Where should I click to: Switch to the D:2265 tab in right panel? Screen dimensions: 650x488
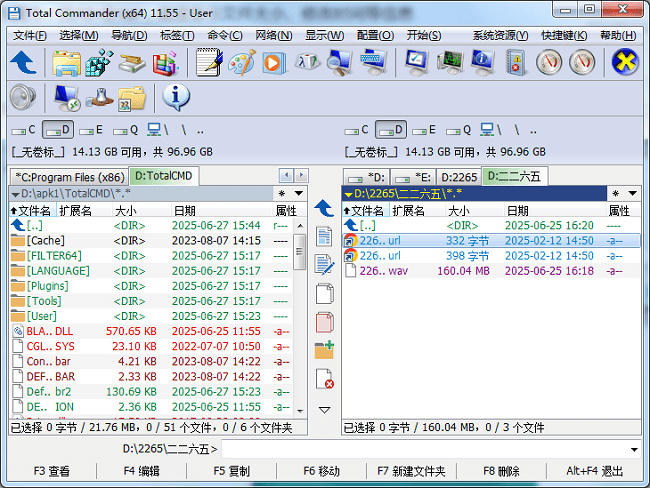pos(459,177)
